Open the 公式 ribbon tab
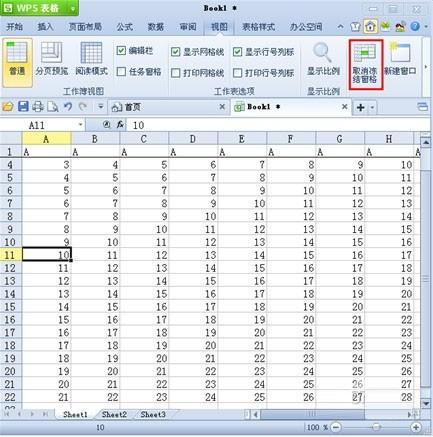Screen dimensions: 433x437 (125, 27)
